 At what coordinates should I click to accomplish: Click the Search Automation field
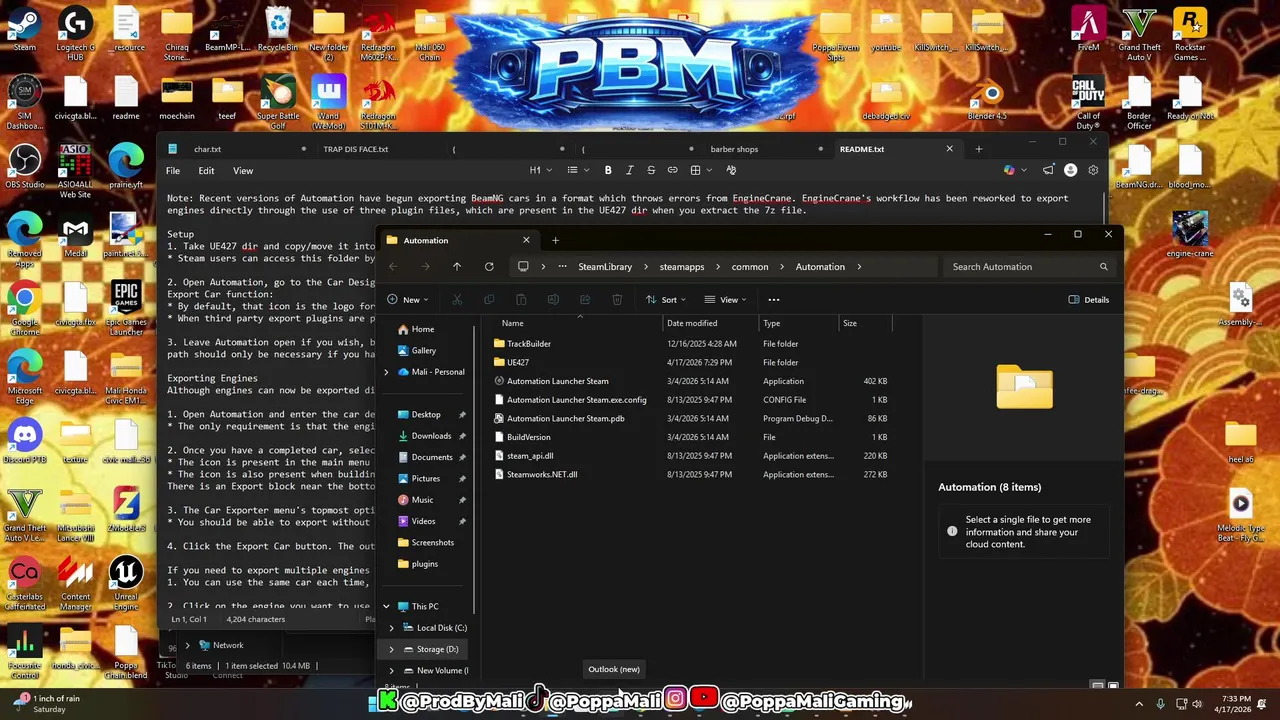[1028, 267]
